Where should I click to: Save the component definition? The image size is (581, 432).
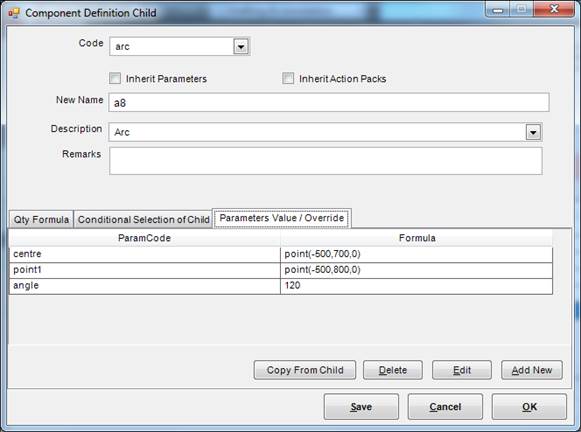[361, 407]
